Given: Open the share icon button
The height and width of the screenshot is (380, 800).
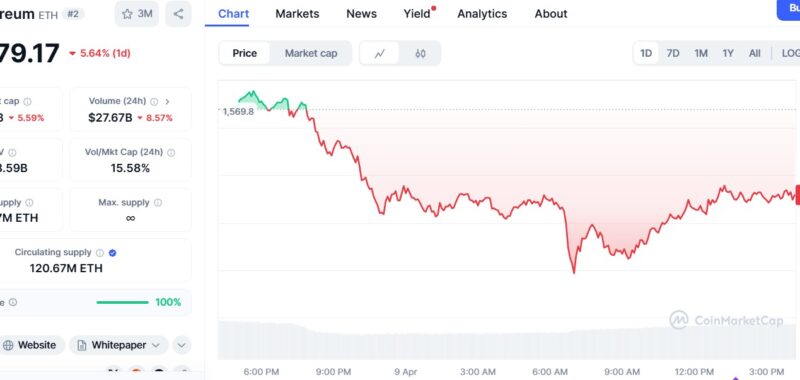Looking at the screenshot, I should (x=178, y=14).
